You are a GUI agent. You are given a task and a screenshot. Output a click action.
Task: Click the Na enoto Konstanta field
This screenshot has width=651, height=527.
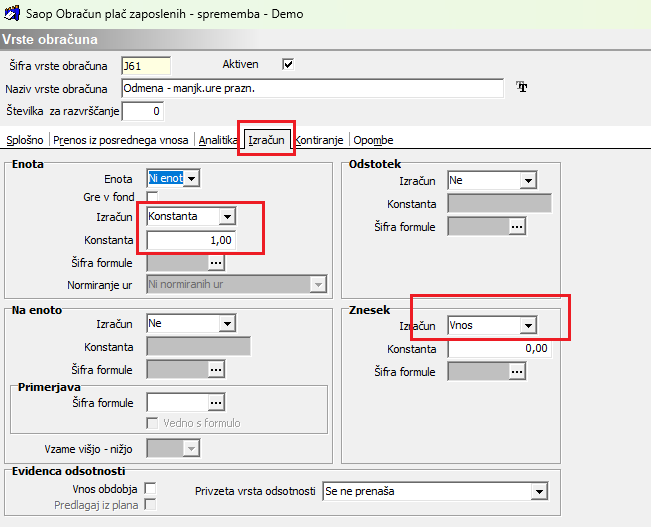(198, 347)
